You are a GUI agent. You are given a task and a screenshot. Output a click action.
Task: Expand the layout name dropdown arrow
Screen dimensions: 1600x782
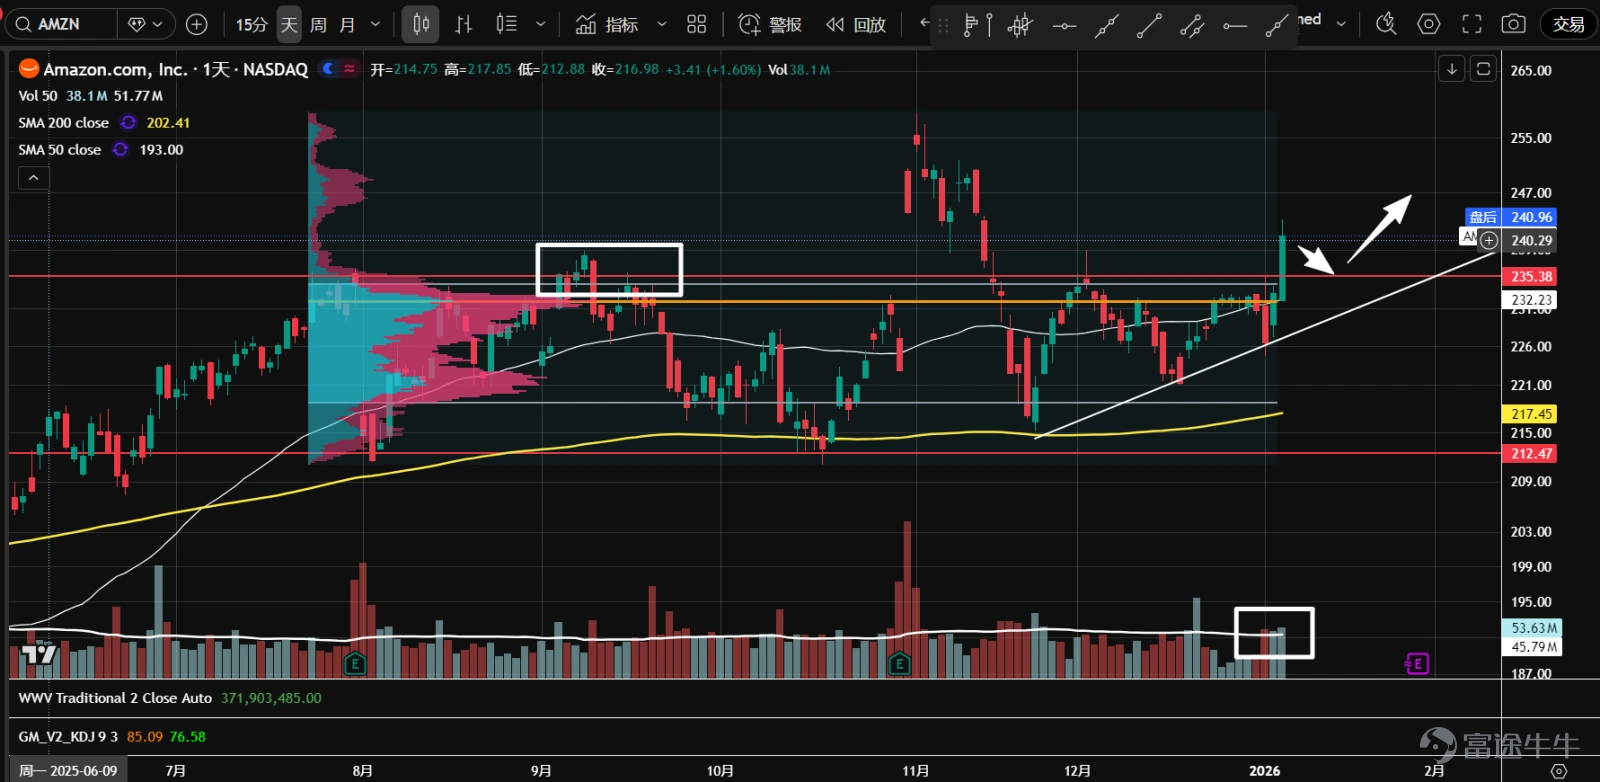coord(1341,23)
